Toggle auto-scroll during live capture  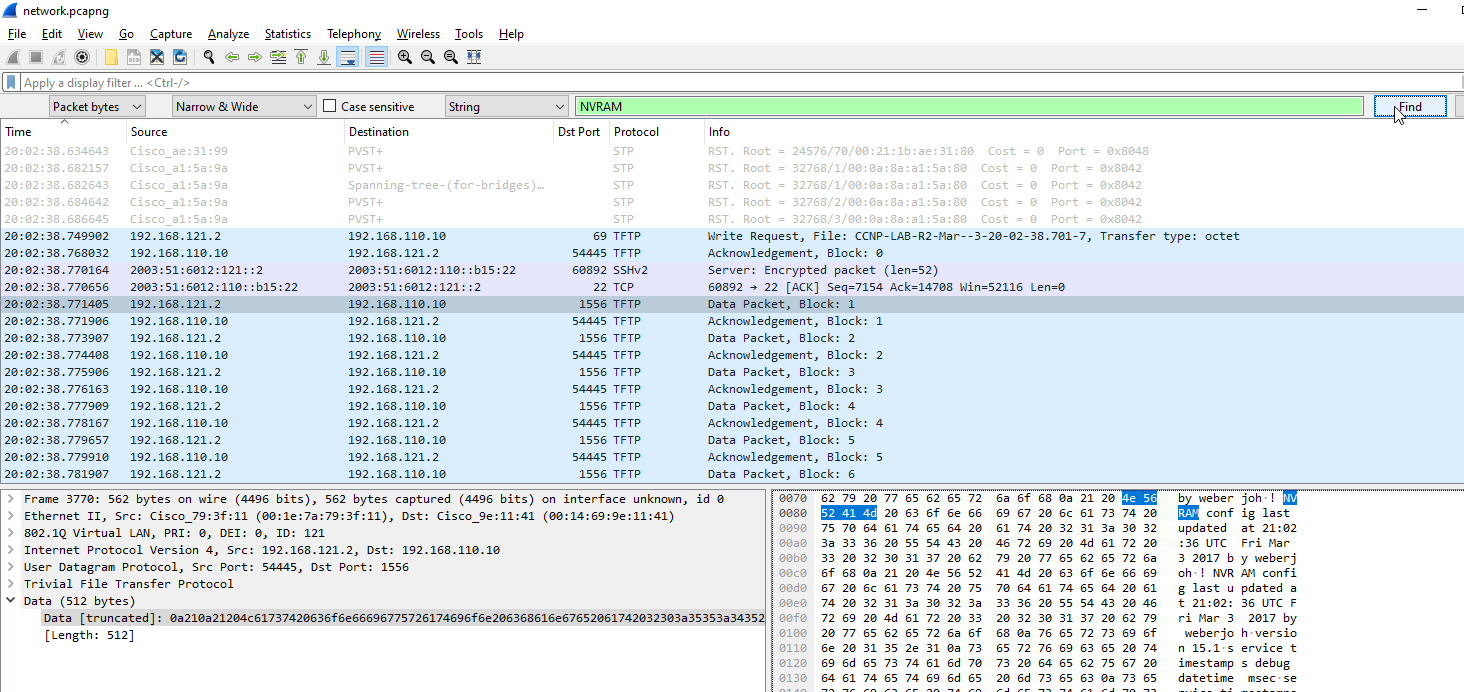[347, 57]
